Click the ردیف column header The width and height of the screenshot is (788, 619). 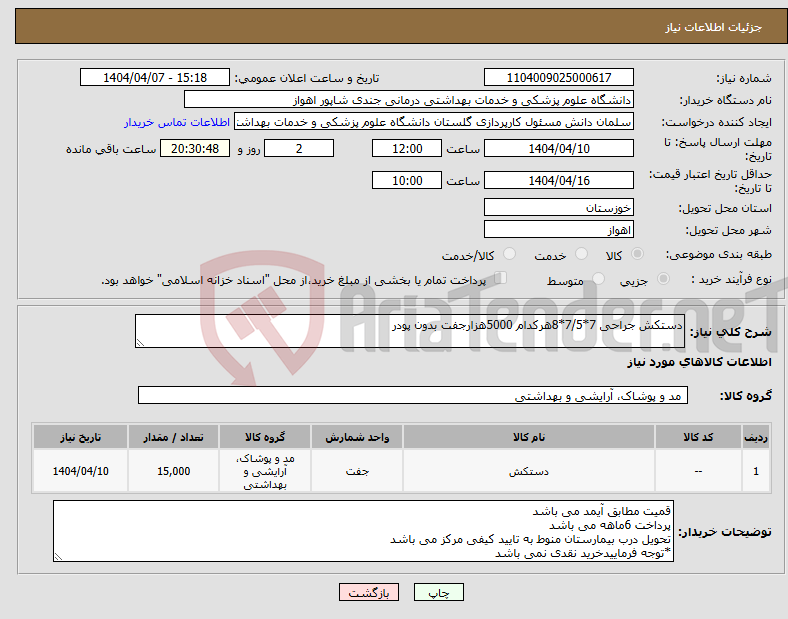coord(756,437)
